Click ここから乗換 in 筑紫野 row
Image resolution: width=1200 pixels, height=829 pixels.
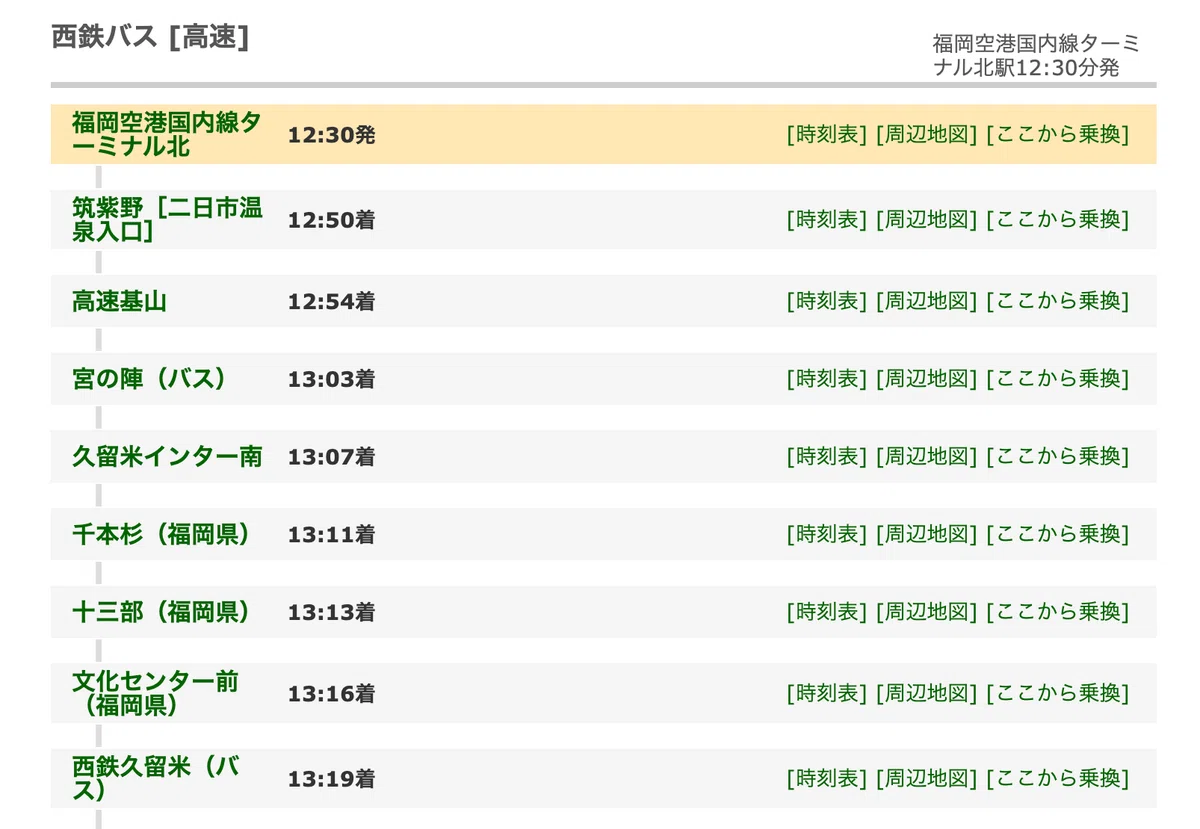click(x=1057, y=219)
